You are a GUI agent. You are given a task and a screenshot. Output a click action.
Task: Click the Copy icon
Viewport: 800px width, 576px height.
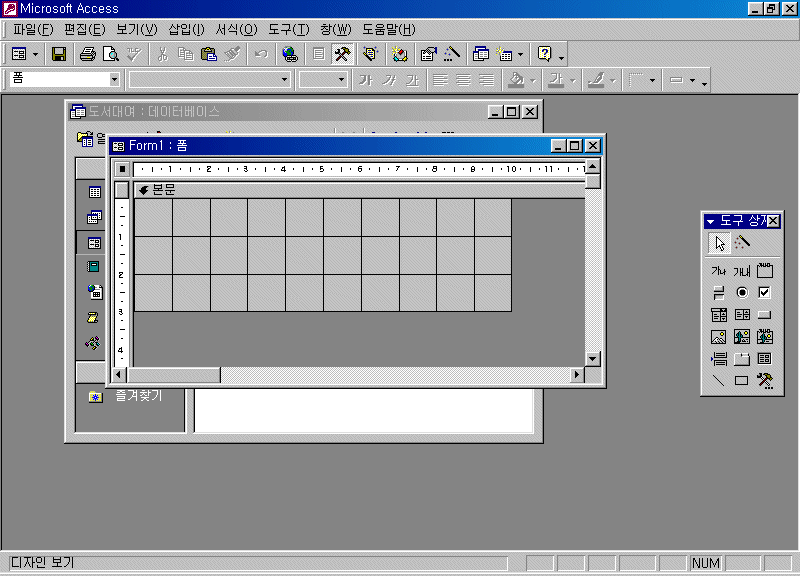point(186,54)
